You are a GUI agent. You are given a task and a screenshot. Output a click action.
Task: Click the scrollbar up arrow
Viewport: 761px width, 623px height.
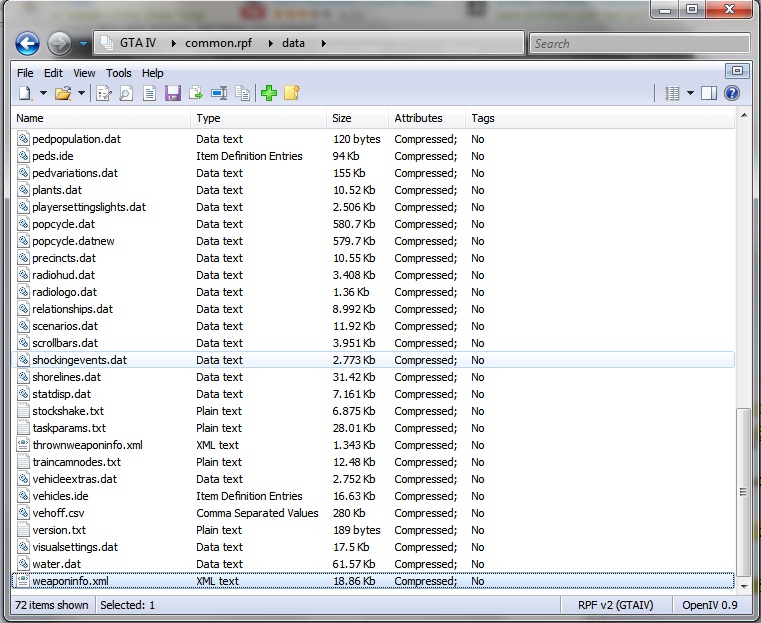[x=744, y=116]
